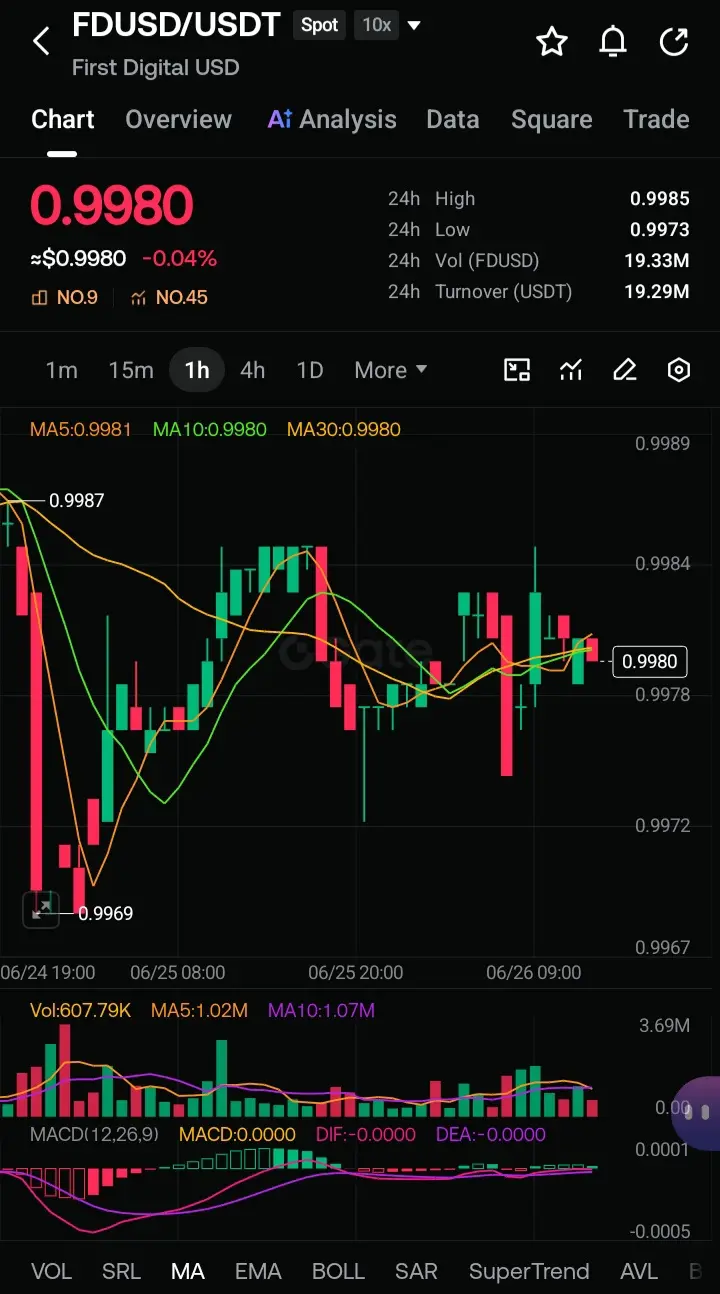The width and height of the screenshot is (720, 1294).
Task: Tap the large 0.9980 price
Action: point(111,205)
